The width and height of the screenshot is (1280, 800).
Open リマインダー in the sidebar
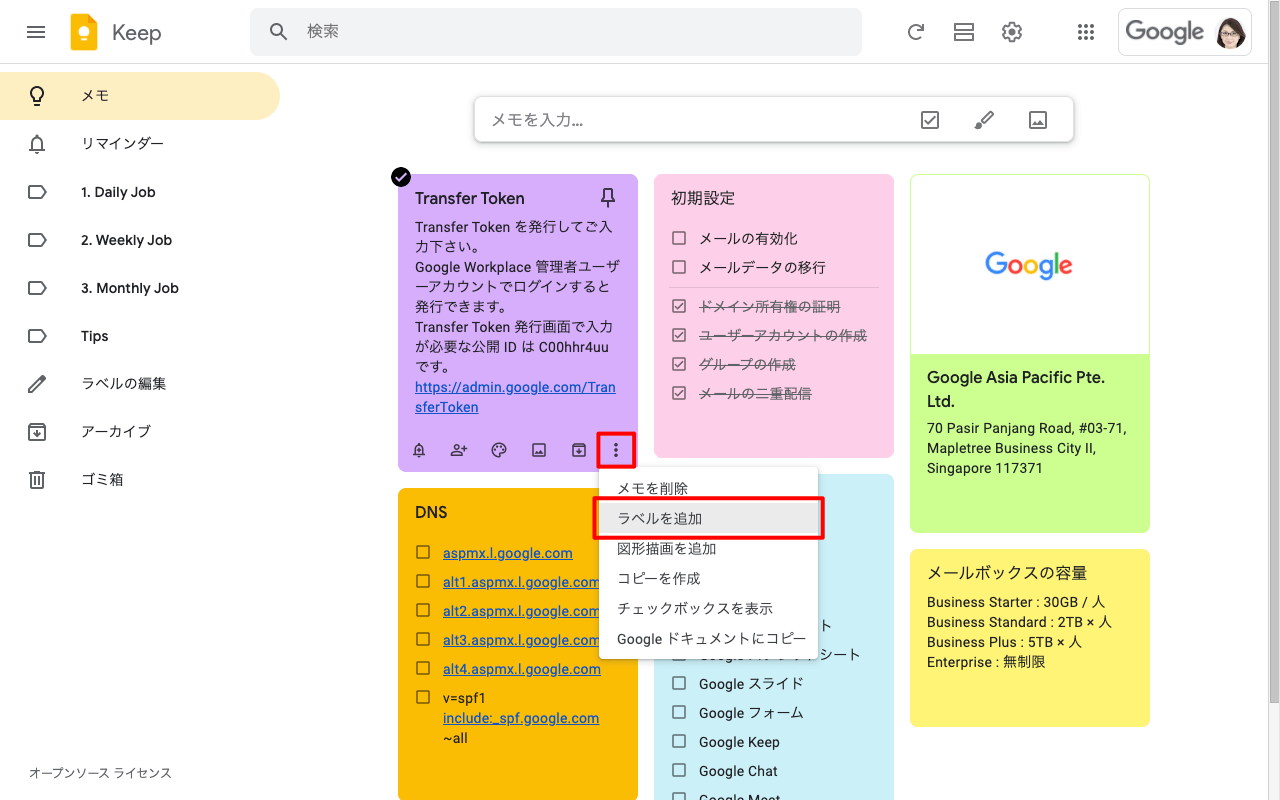click(140, 144)
